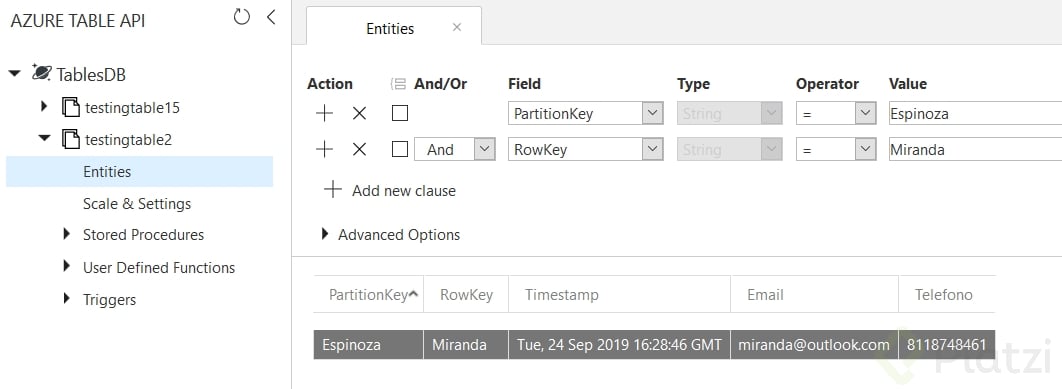Viewport: 1062px width, 389px height.
Task: Open the Operator dropdown for the RowKey clause
Action: (836, 150)
